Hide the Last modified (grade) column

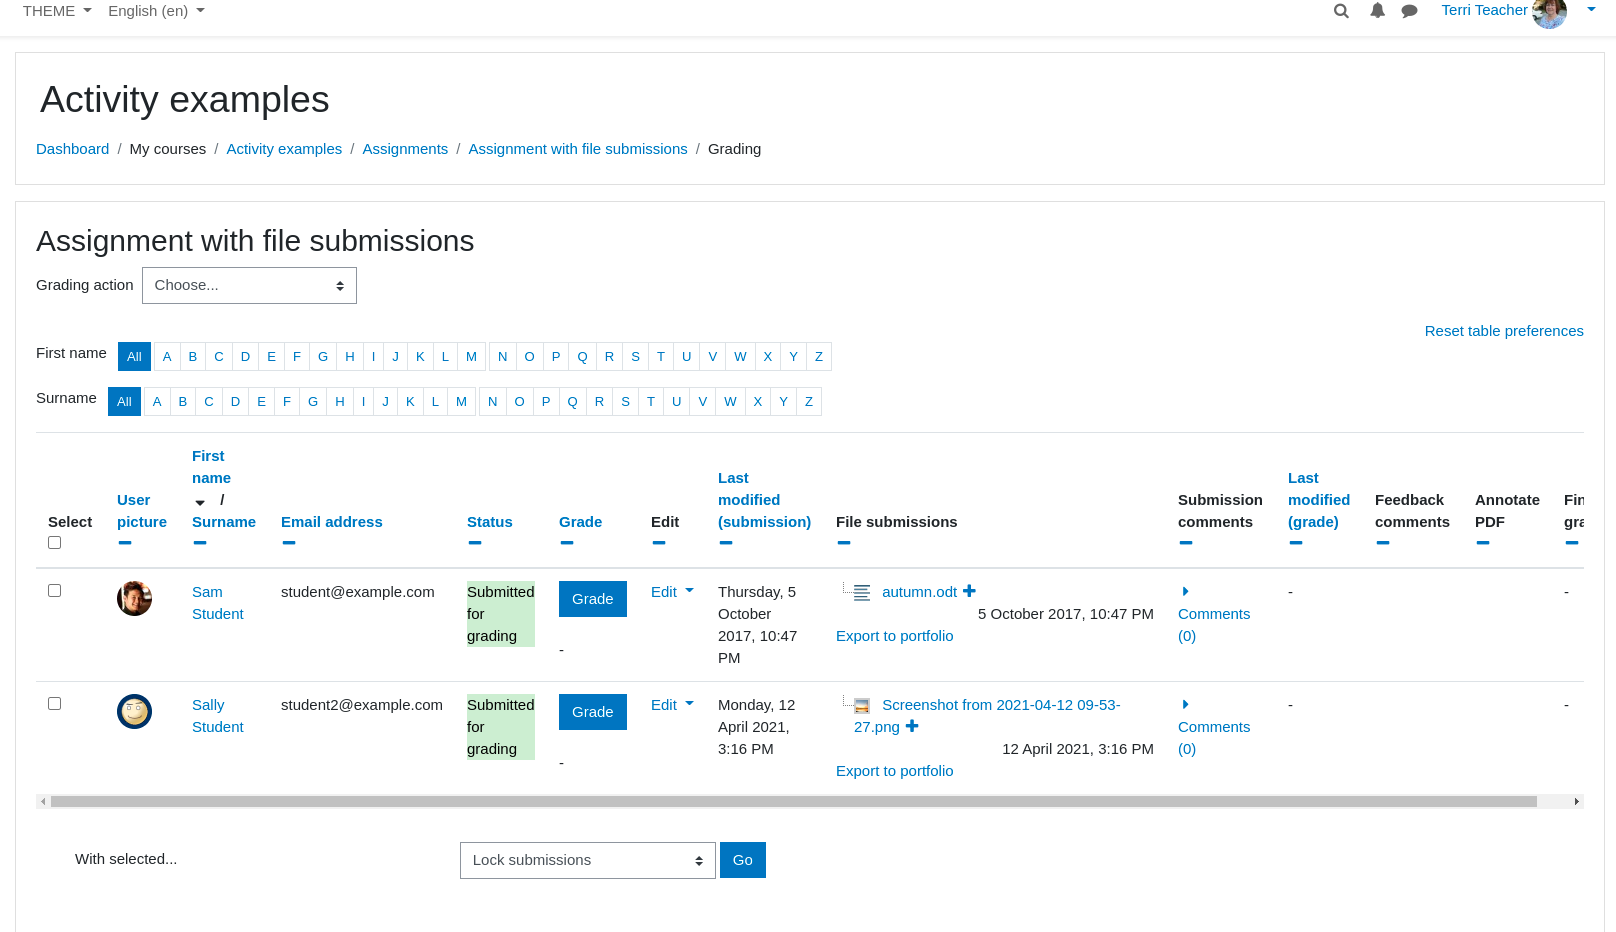point(1296,543)
